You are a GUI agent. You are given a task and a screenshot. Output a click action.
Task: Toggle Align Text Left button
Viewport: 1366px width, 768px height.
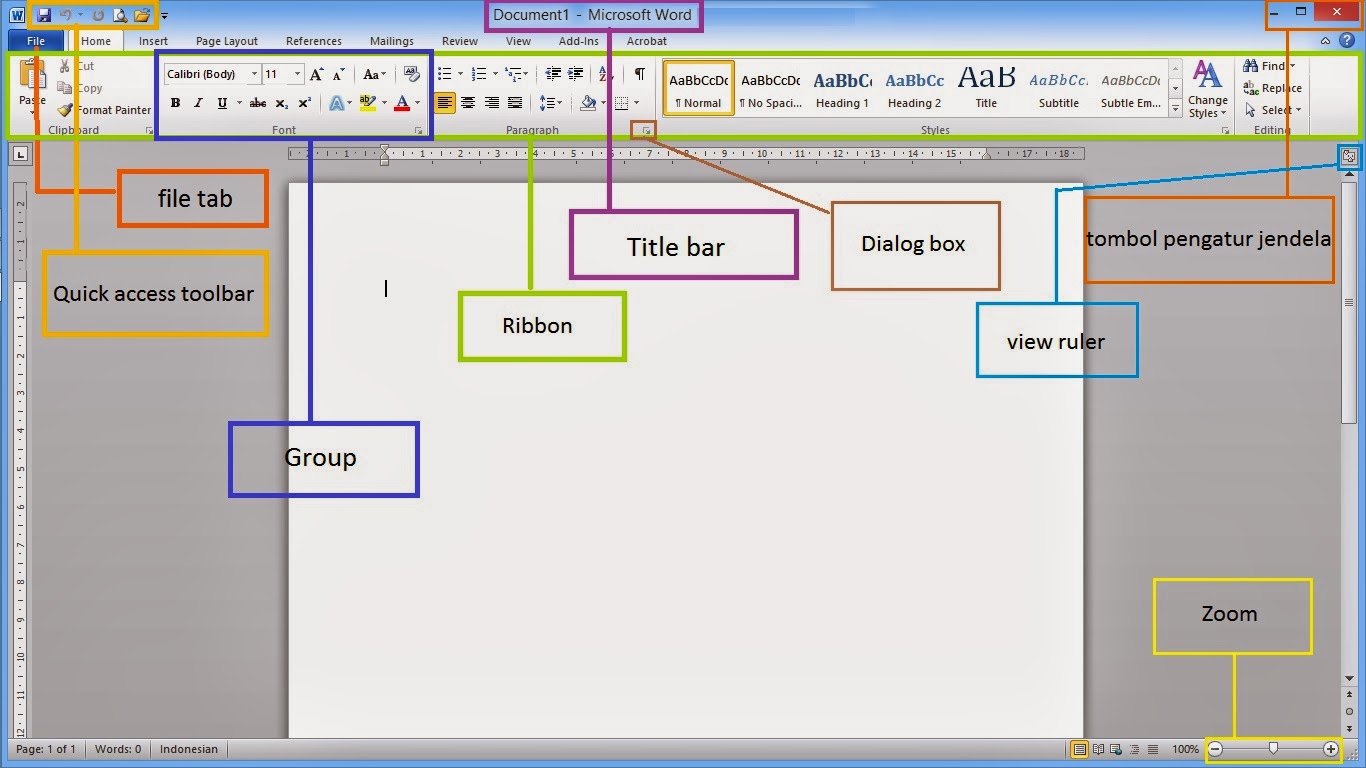[x=445, y=103]
